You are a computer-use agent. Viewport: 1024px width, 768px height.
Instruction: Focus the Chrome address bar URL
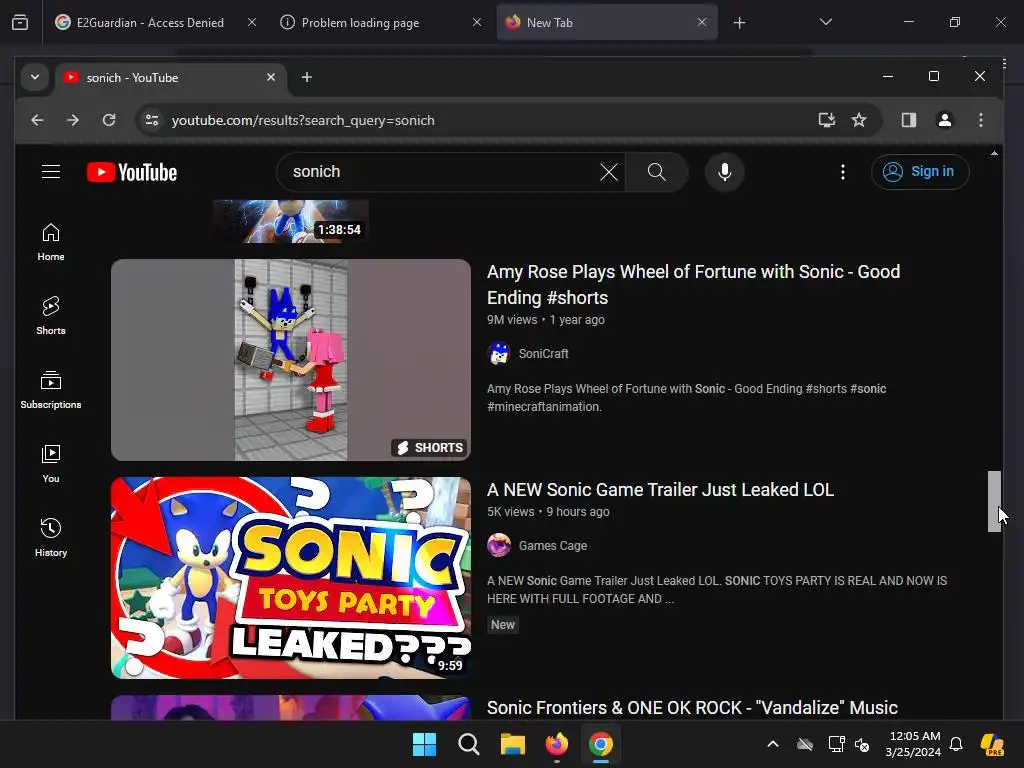pos(303,120)
